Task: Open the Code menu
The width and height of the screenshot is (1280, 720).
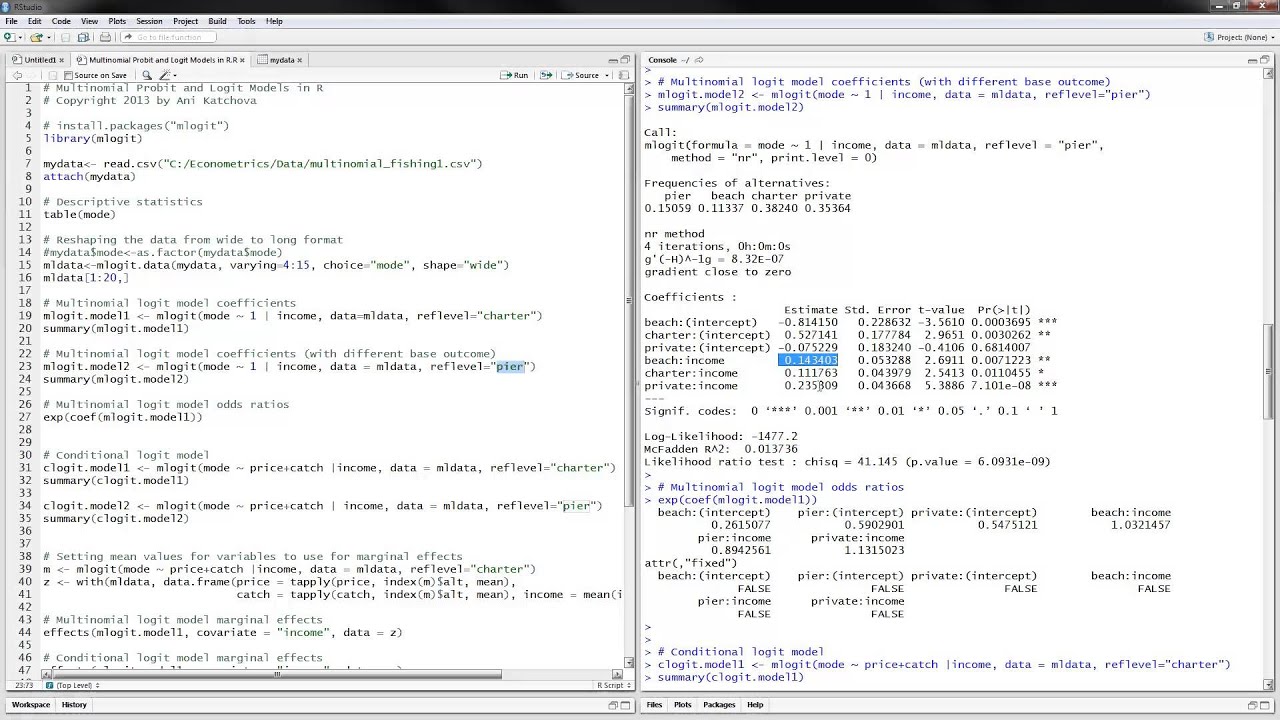Action: [61, 21]
